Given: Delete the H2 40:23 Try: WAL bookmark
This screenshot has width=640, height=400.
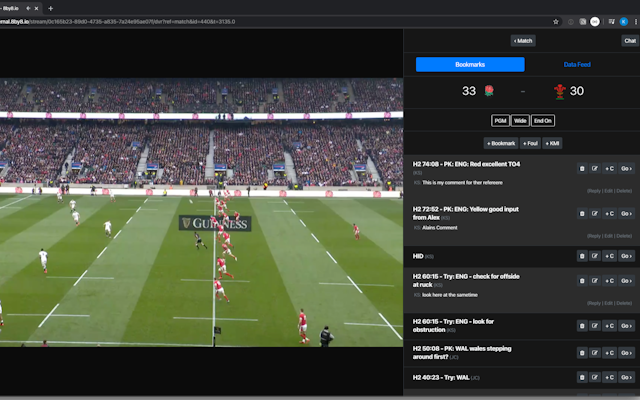Looking at the screenshot, I should 582,378.
